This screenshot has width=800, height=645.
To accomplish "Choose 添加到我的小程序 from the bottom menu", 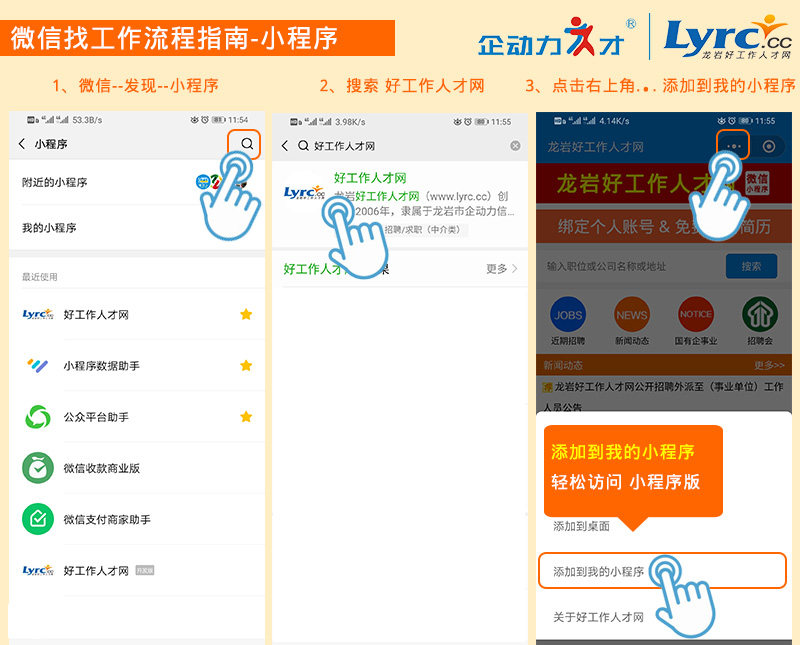I will coord(598,572).
